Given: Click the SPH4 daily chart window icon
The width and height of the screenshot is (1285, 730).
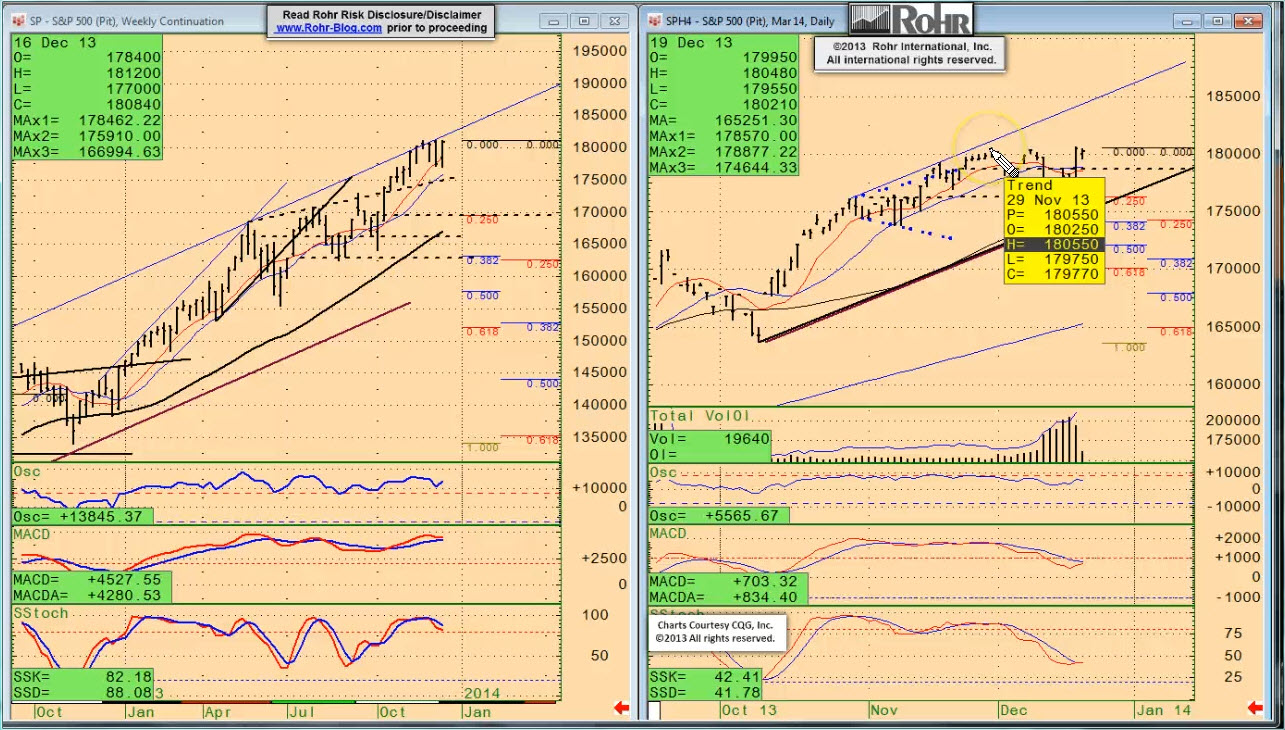Looking at the screenshot, I should coord(654,21).
